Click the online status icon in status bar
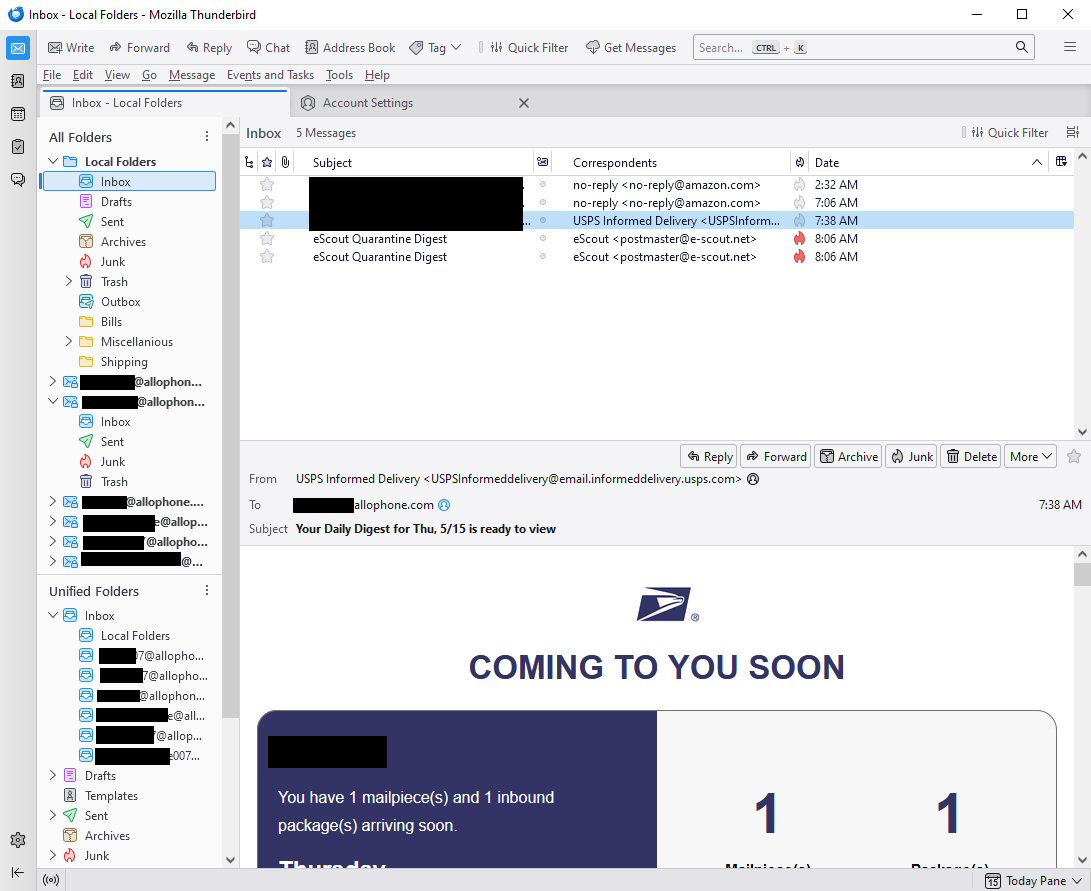 (x=51, y=880)
